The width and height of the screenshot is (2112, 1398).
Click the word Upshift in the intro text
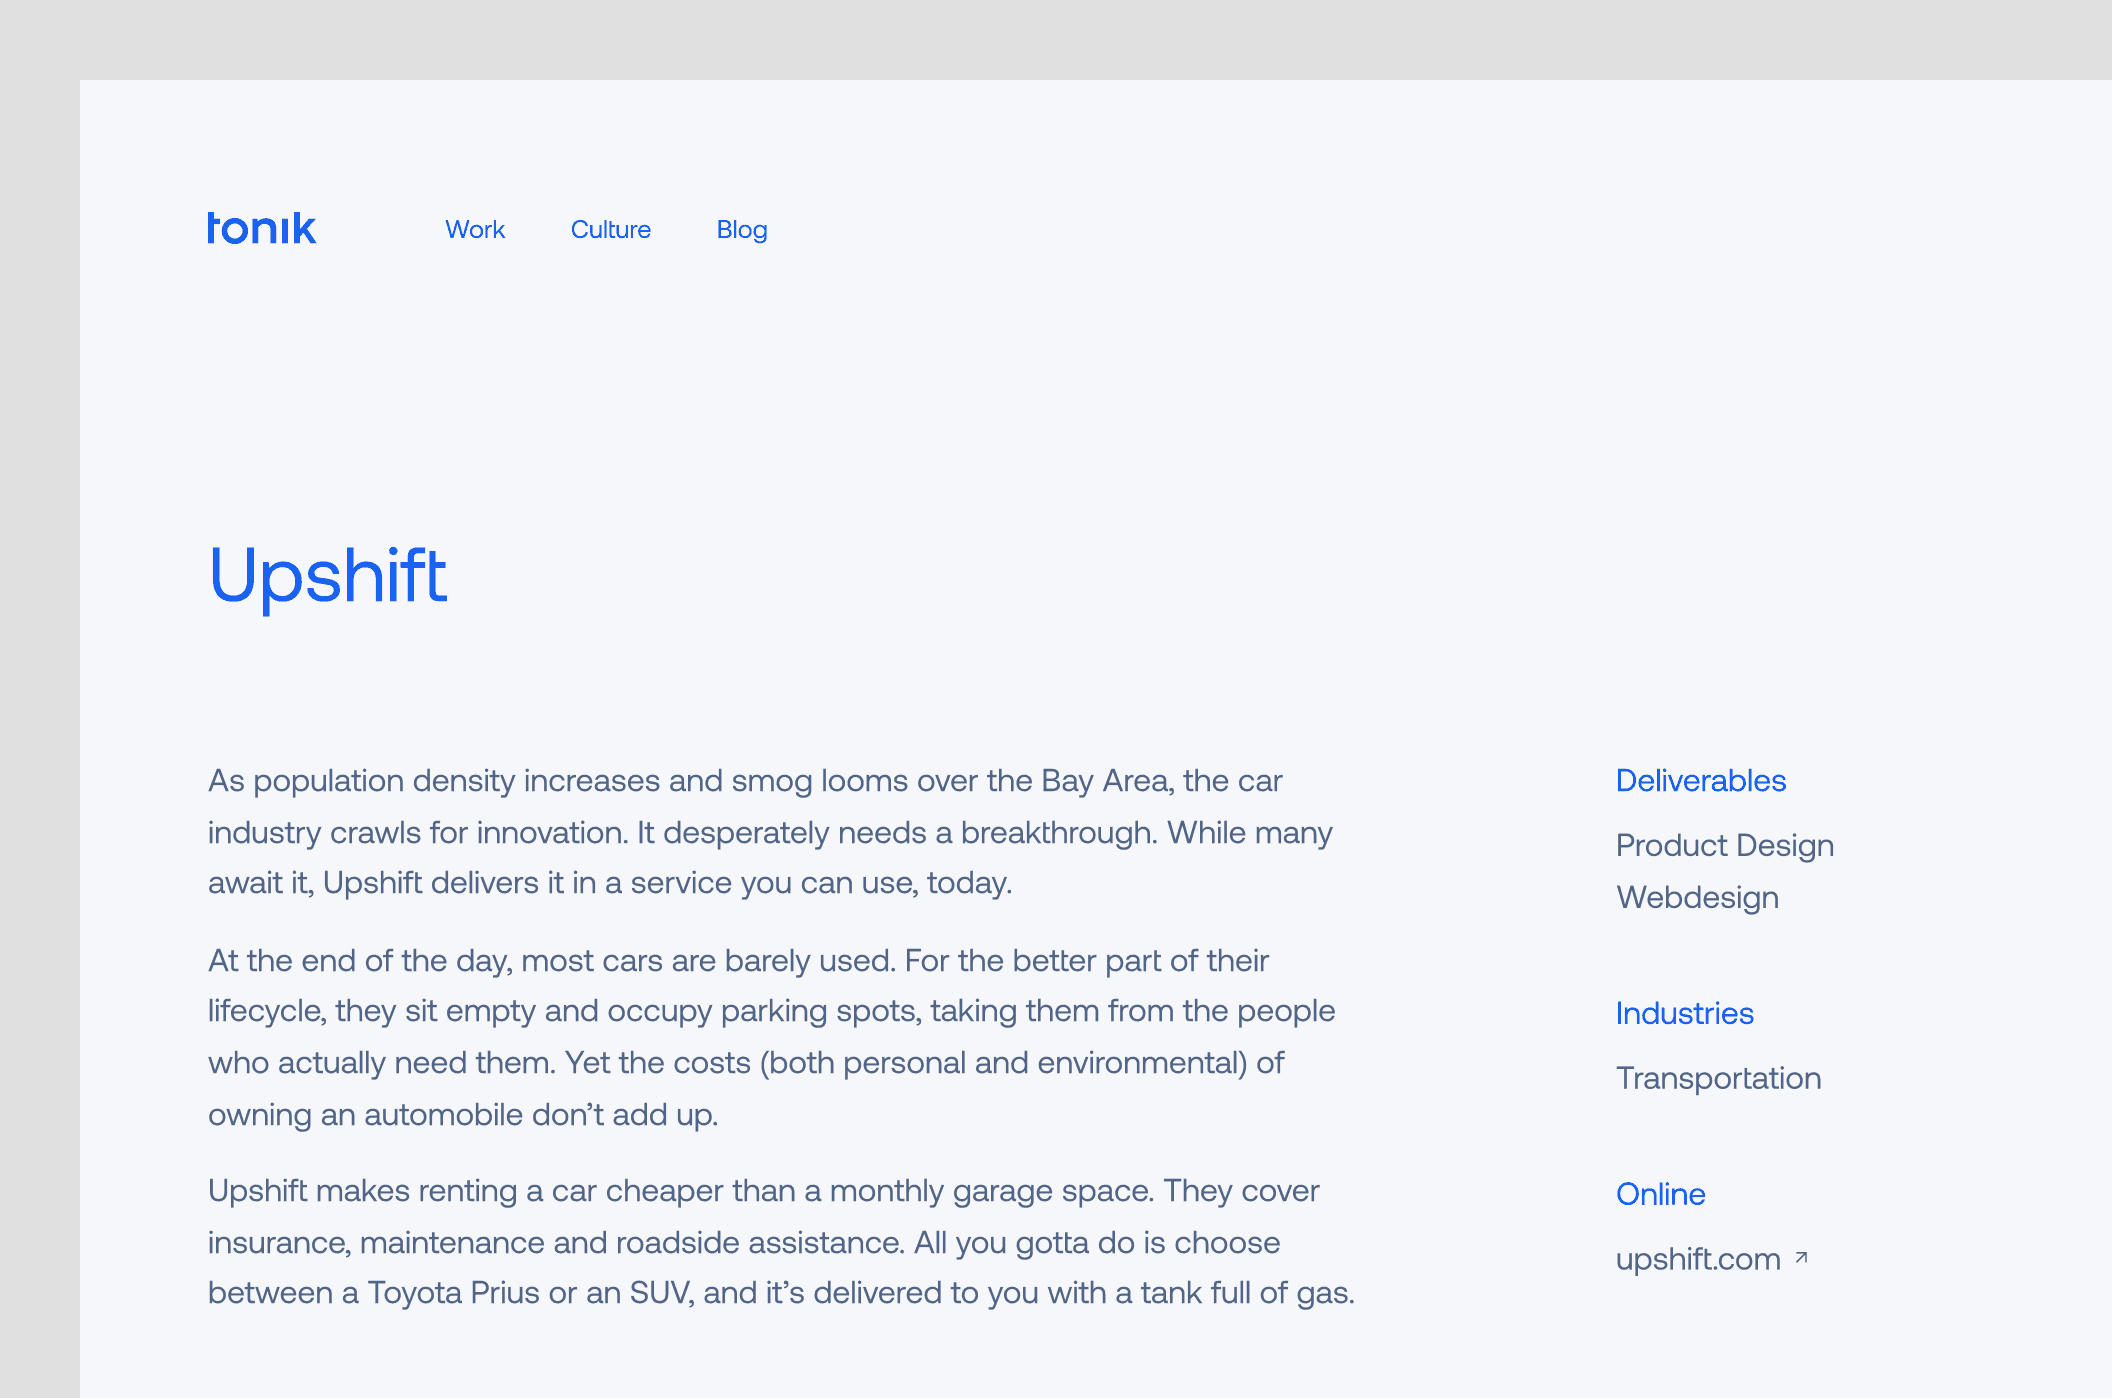(x=376, y=883)
